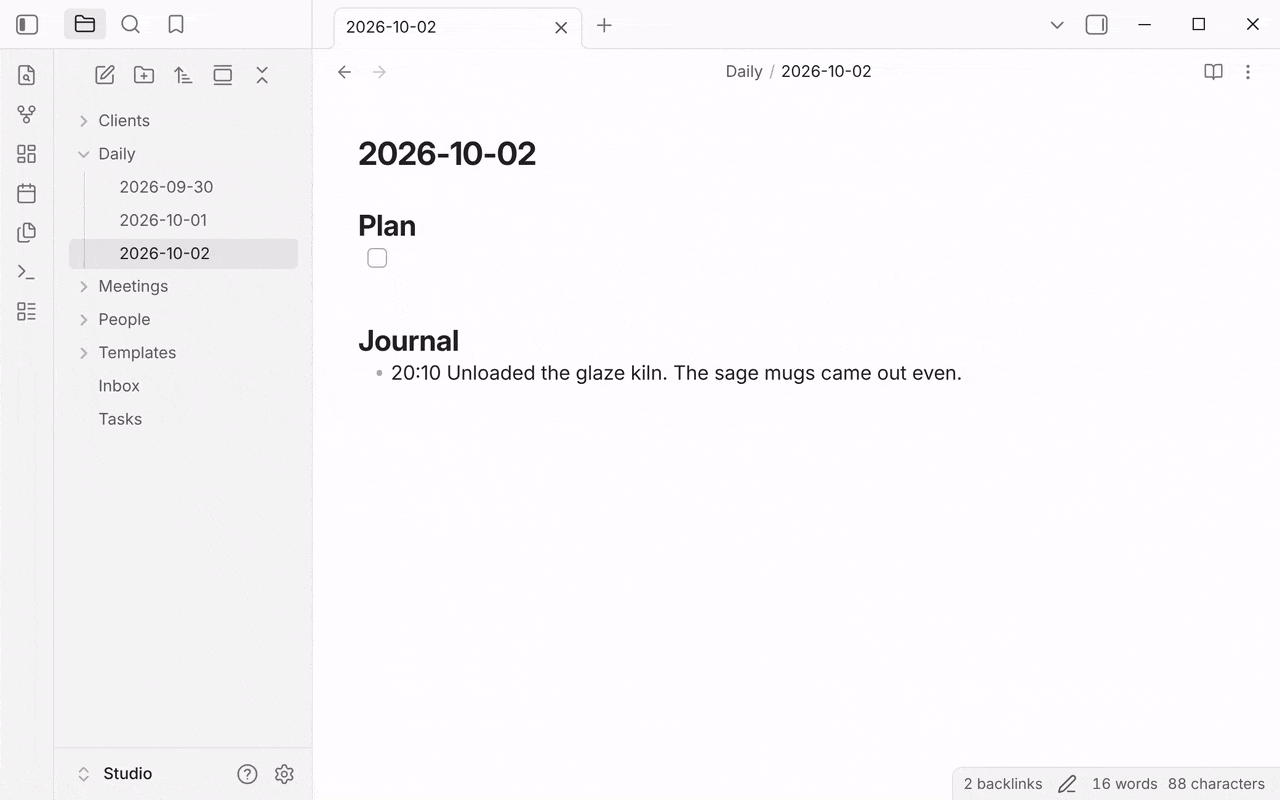Open the 2026-10-01 daily note
The image size is (1280, 800).
click(183, 220)
